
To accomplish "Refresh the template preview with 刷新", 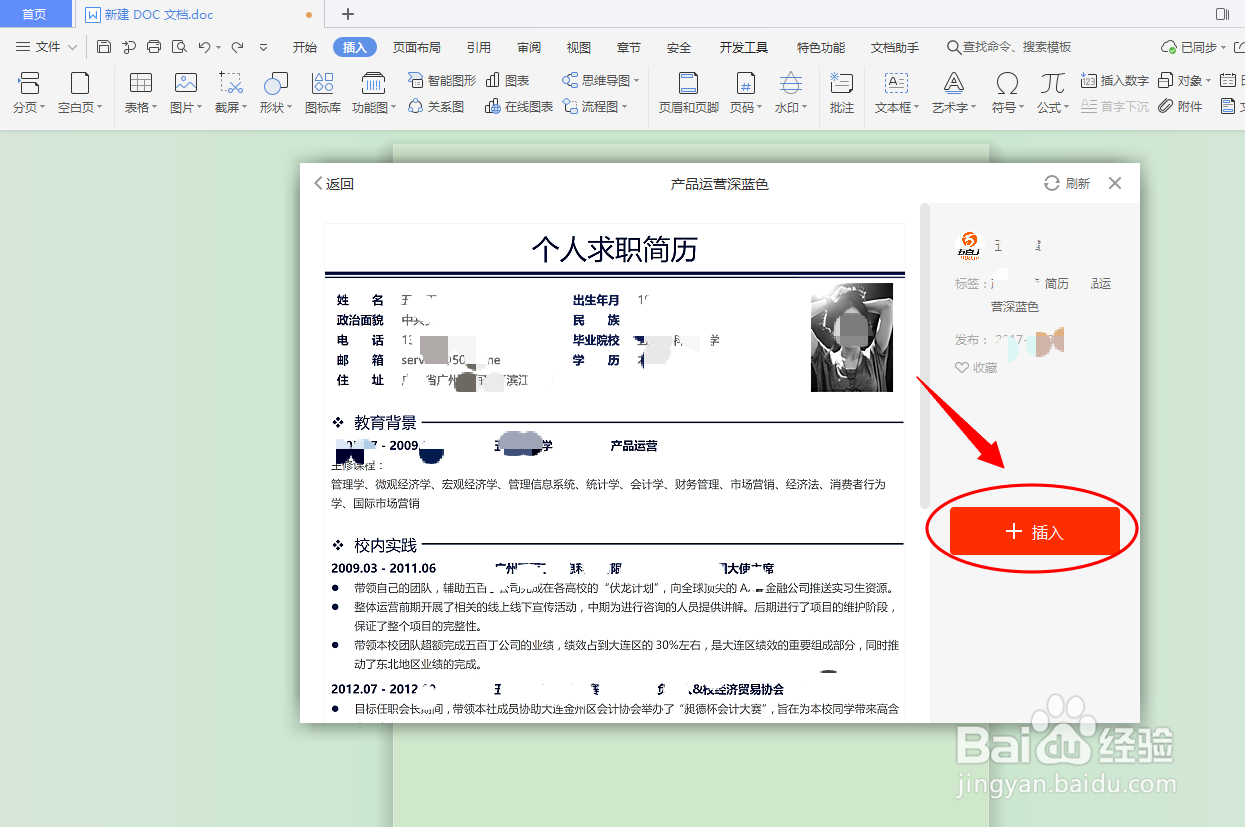I will point(1066,183).
